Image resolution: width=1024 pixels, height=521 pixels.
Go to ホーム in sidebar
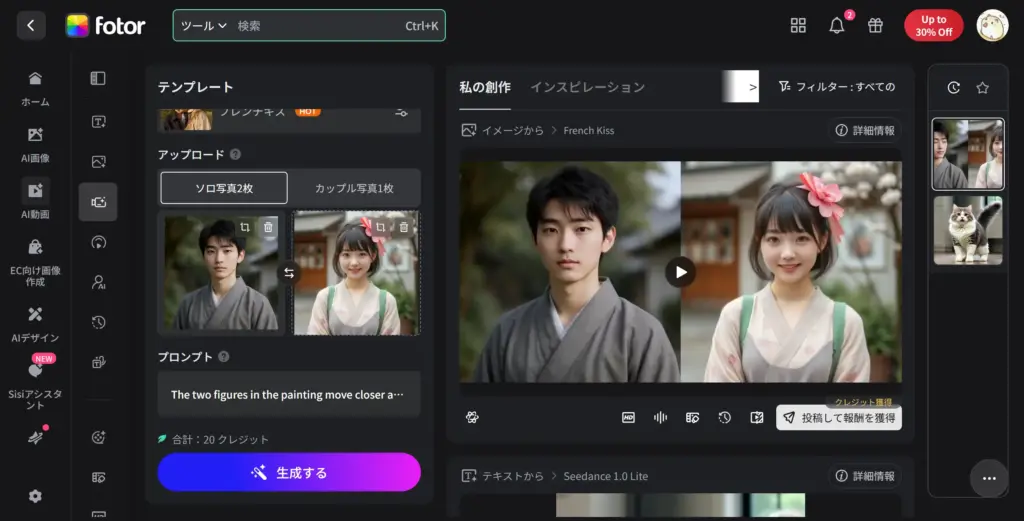(x=35, y=89)
